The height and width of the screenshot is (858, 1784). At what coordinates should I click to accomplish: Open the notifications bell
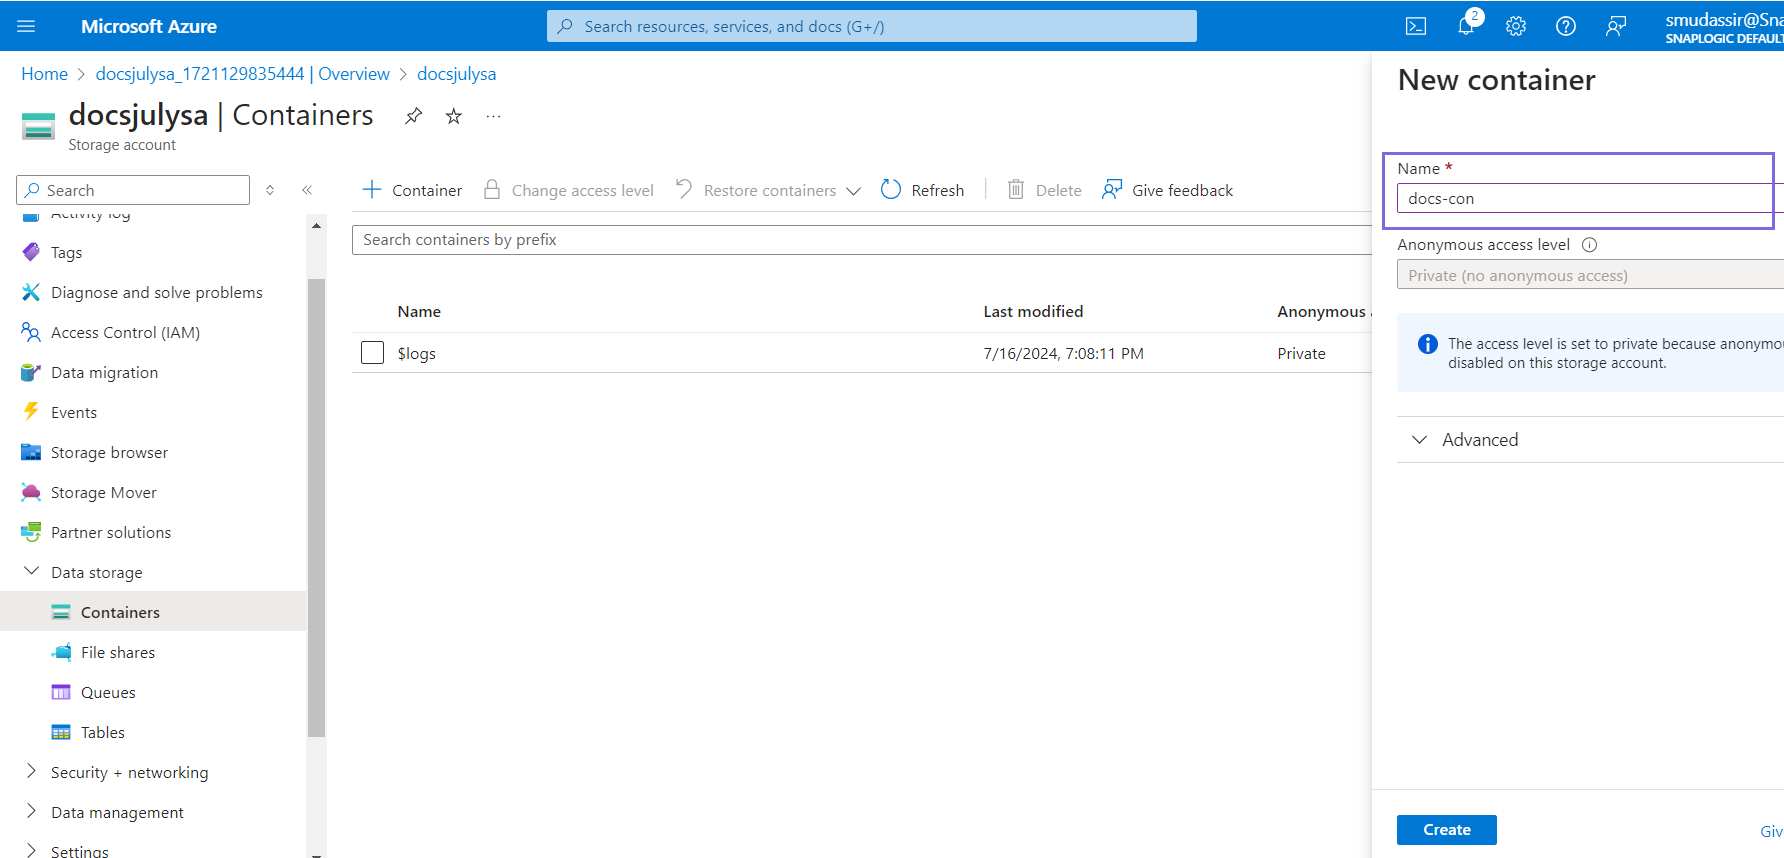click(x=1466, y=26)
